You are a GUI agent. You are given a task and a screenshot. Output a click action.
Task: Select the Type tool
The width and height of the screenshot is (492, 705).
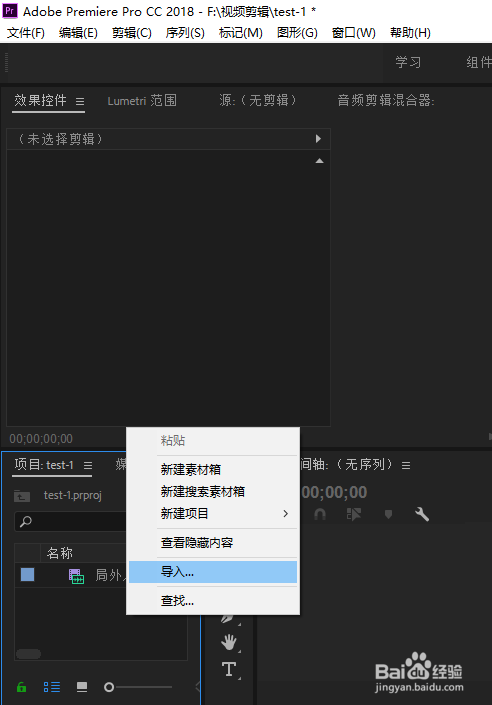(229, 669)
